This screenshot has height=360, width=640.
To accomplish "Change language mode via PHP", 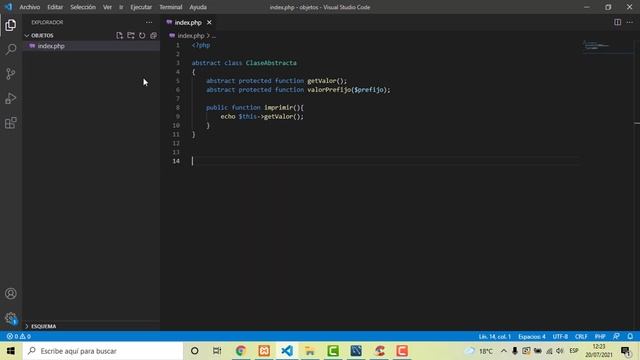I will click(600, 336).
